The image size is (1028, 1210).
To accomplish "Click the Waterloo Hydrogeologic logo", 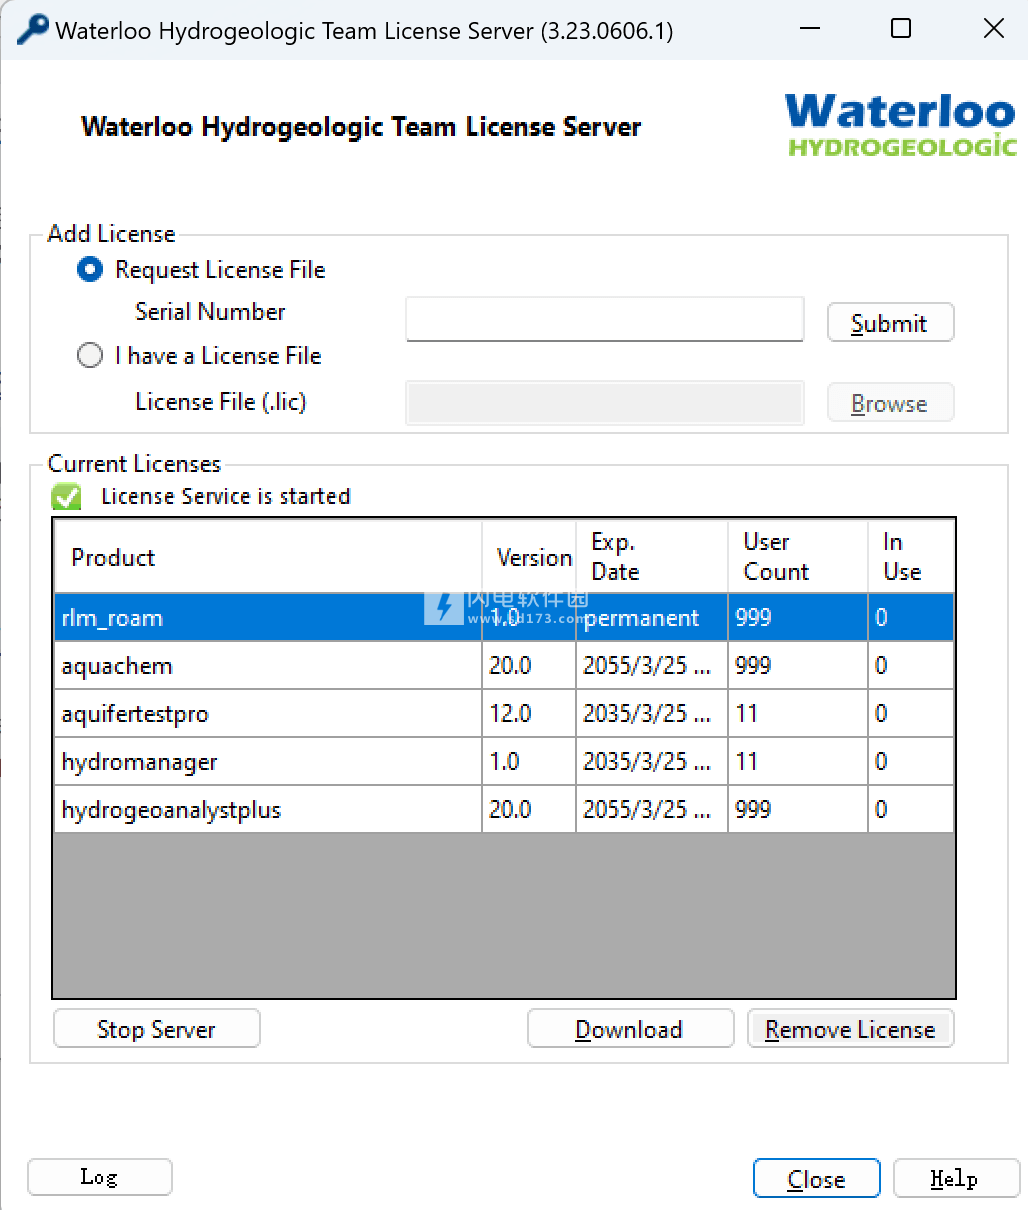I will 901,125.
